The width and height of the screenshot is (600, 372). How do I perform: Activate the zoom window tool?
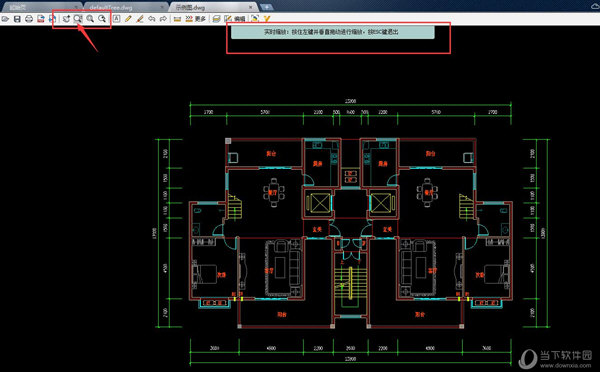[78, 19]
